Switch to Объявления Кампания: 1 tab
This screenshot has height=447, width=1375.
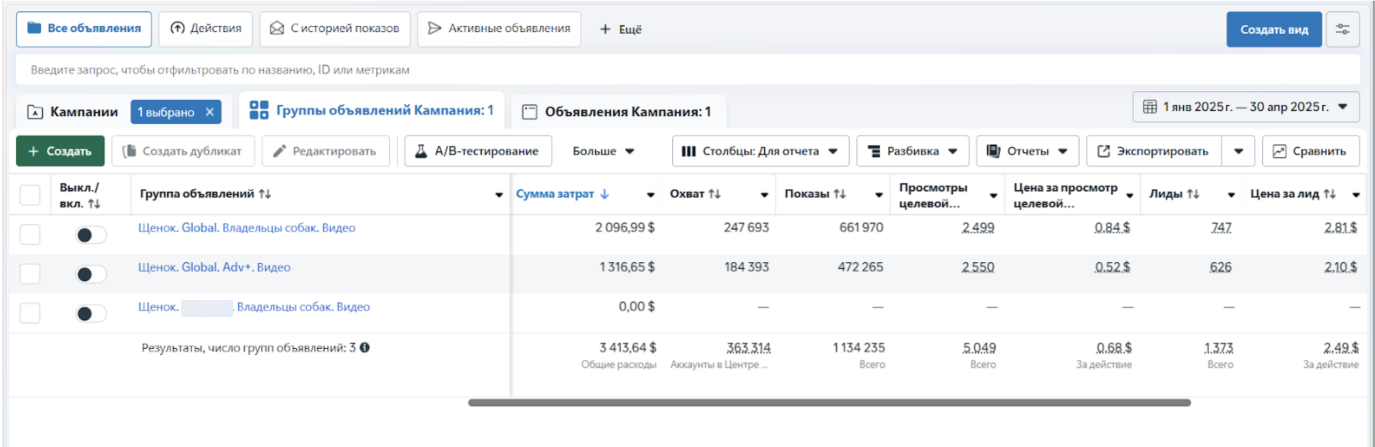[x=618, y=112]
